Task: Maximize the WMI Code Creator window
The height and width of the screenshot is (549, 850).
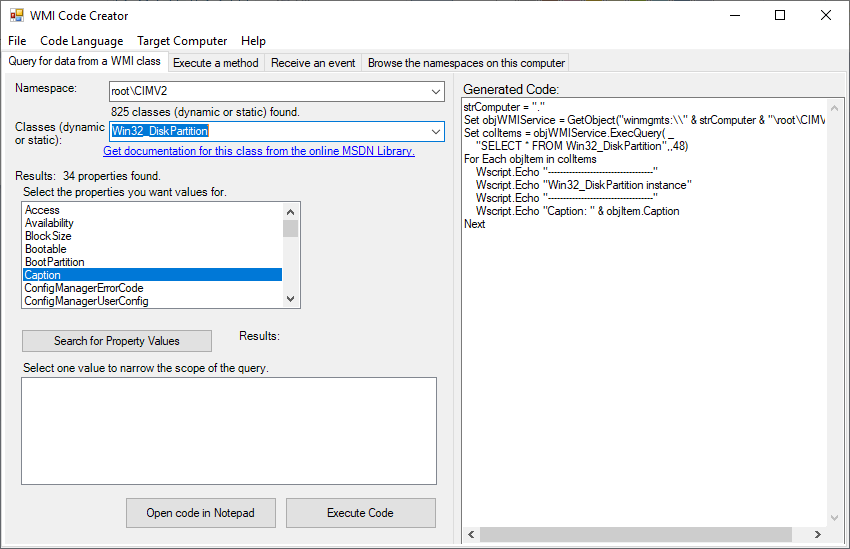Action: click(780, 15)
